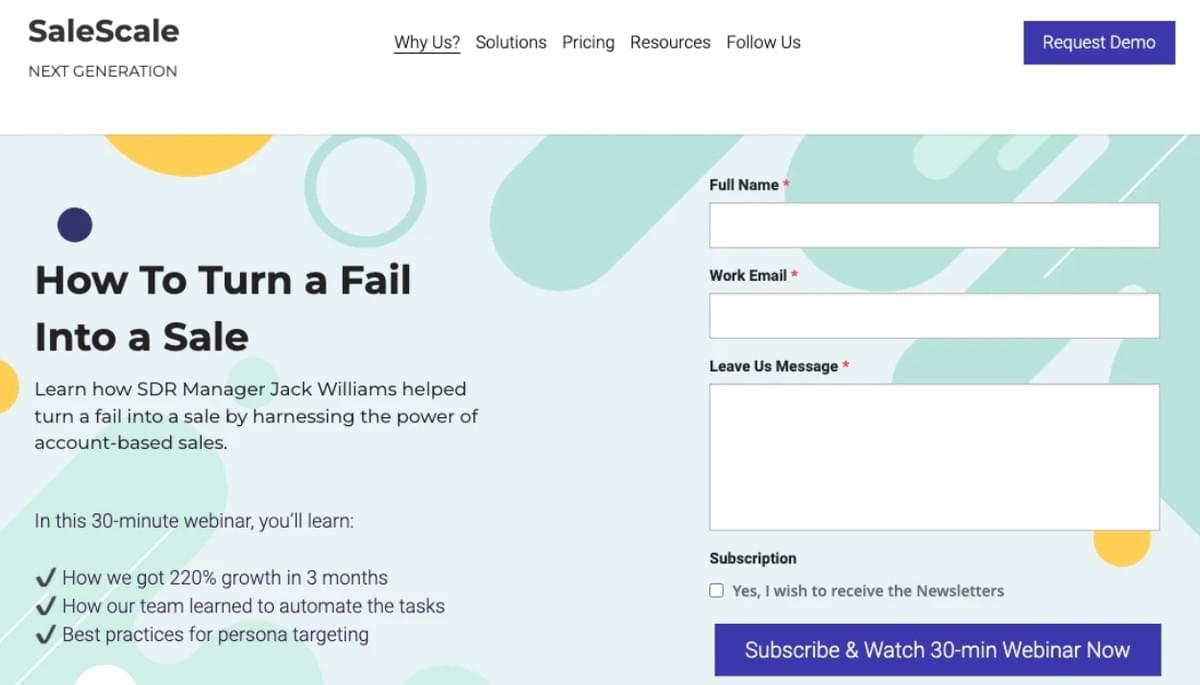Click into the Work Email field
The width and height of the screenshot is (1200, 685).
click(x=934, y=316)
